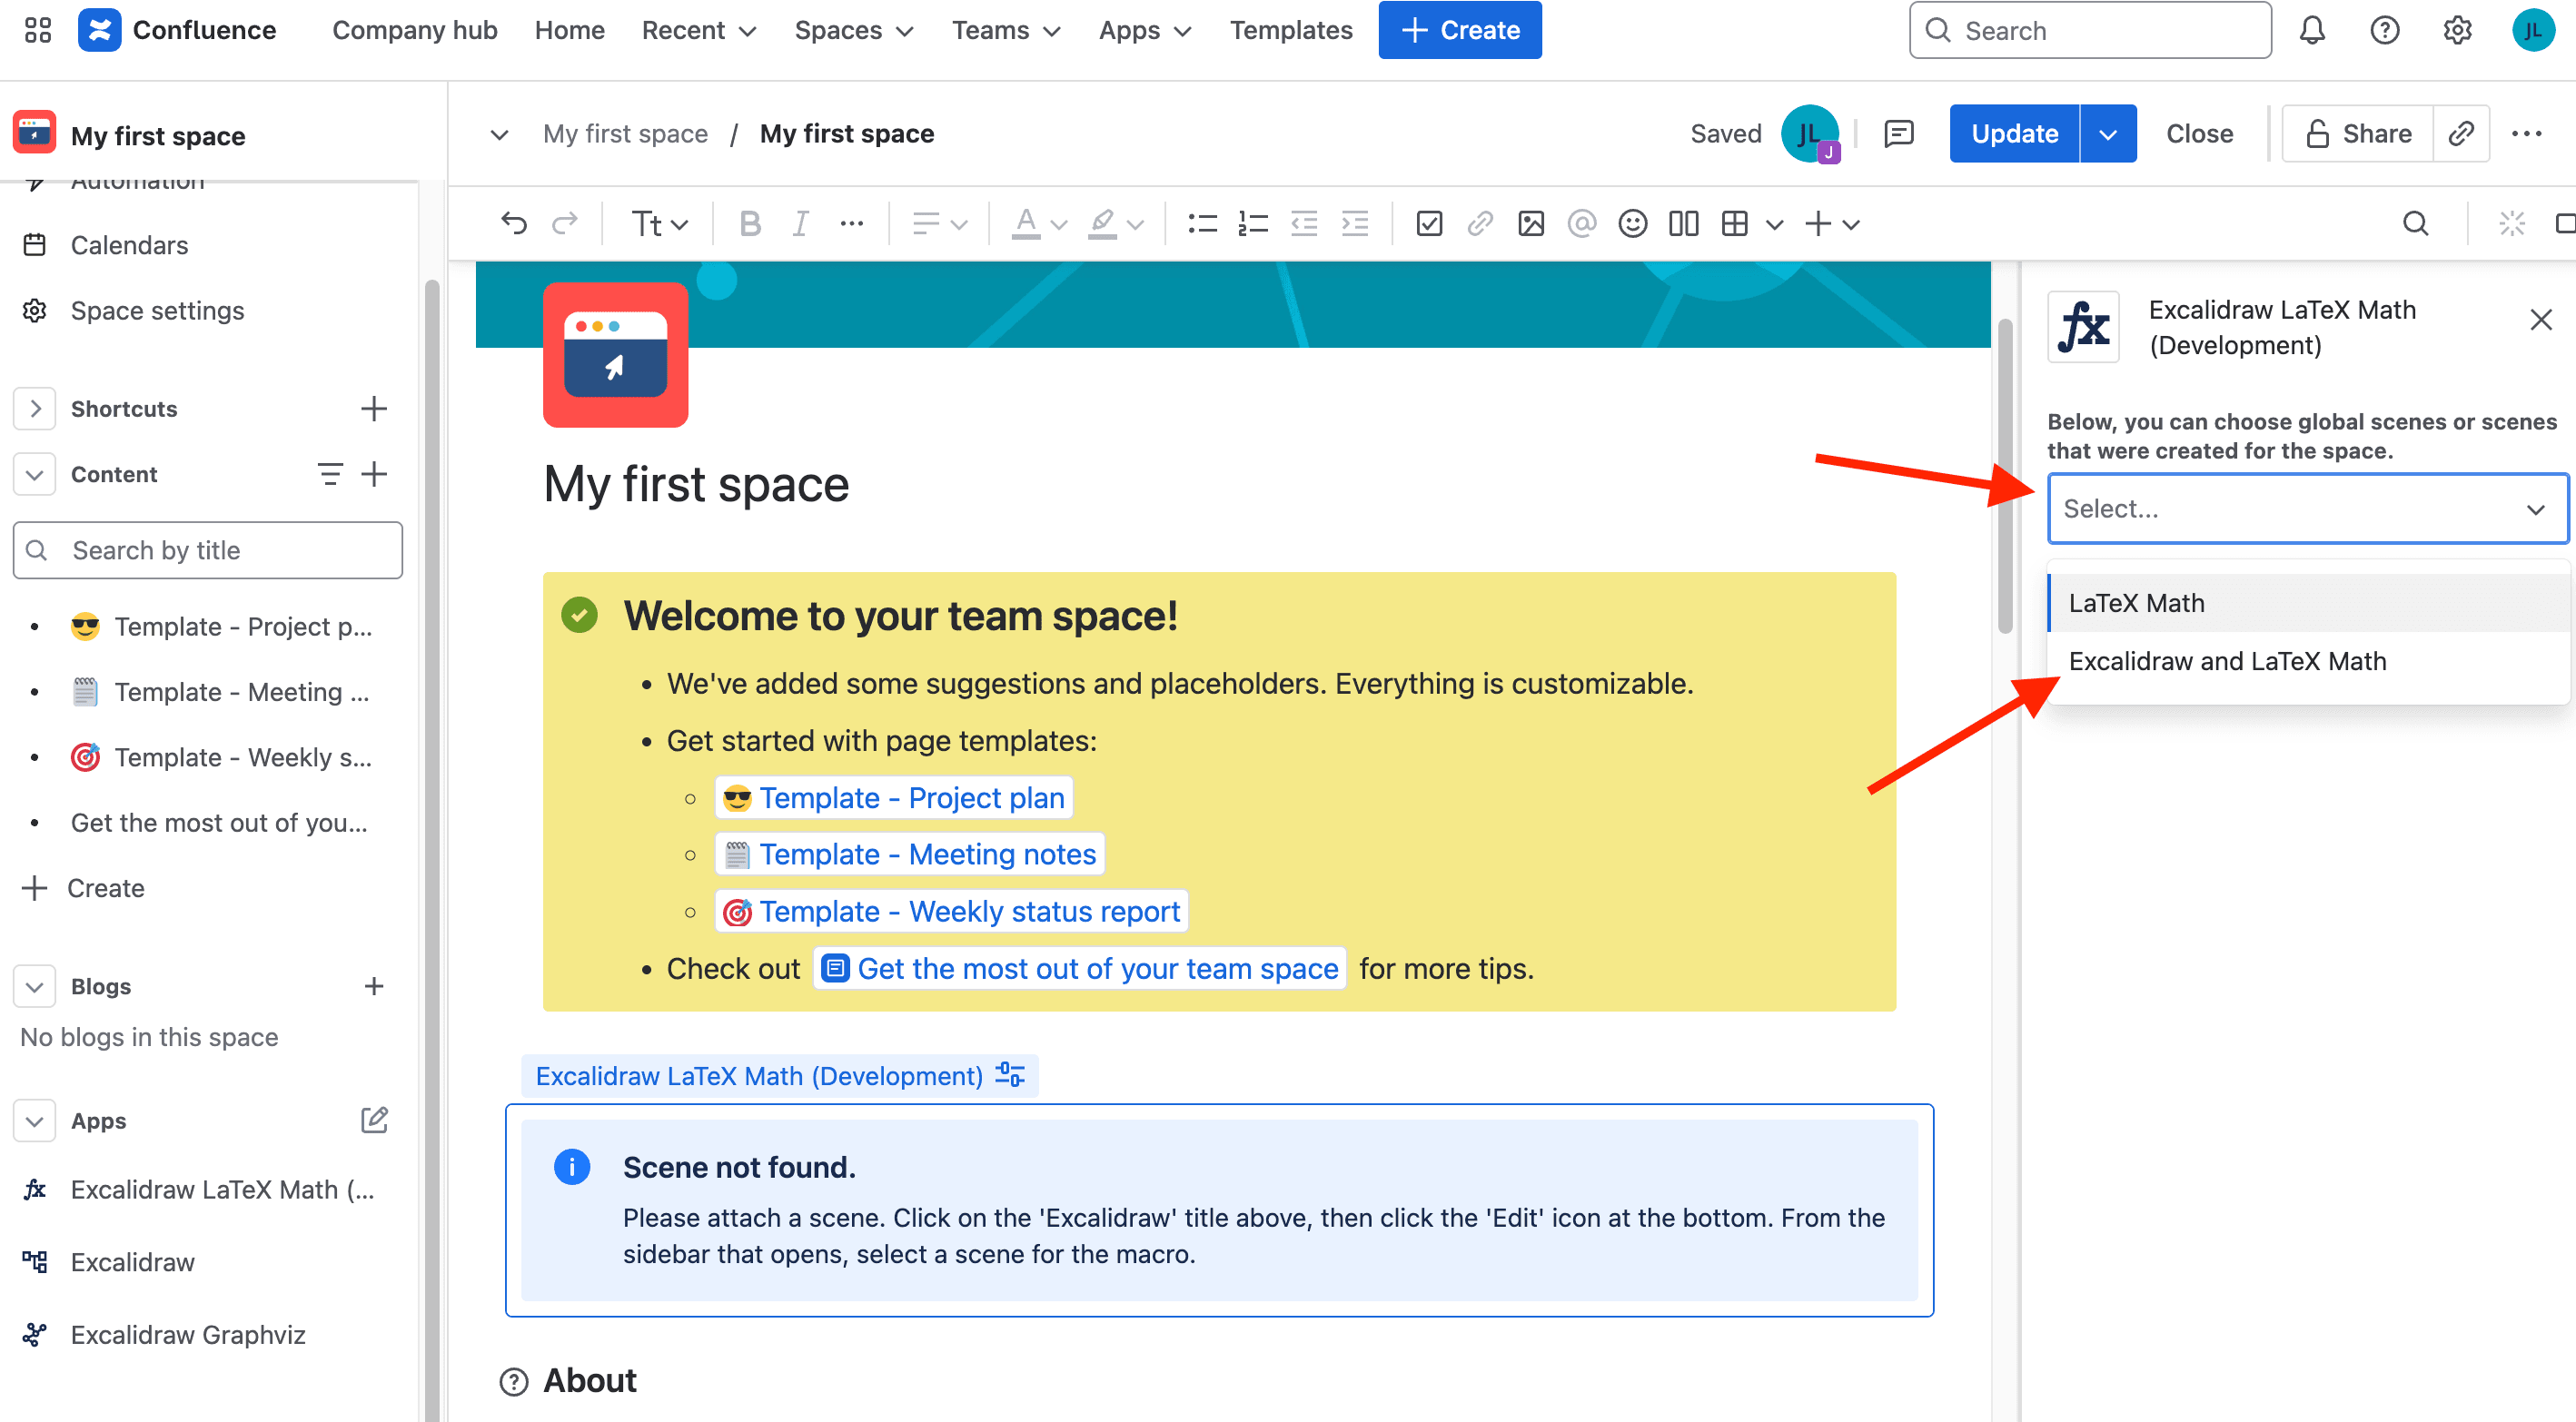Open the settings gear in top bar
2576x1422 pixels.
[2457, 30]
